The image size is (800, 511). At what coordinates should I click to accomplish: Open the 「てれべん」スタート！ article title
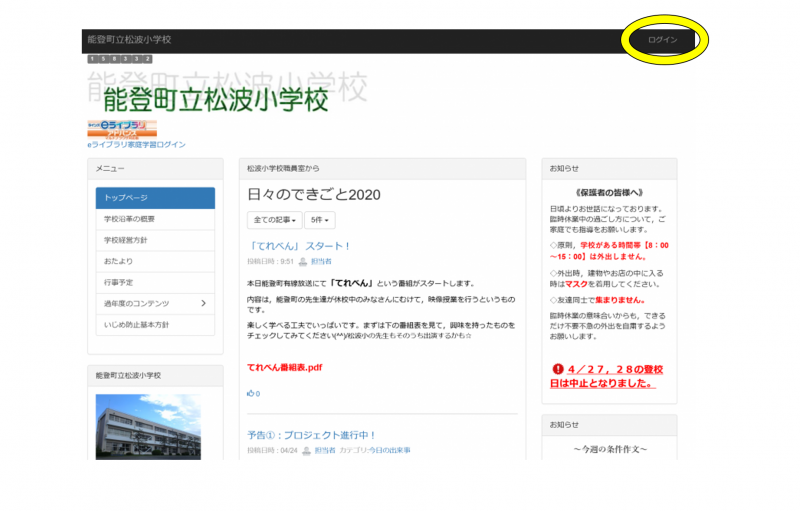299,245
